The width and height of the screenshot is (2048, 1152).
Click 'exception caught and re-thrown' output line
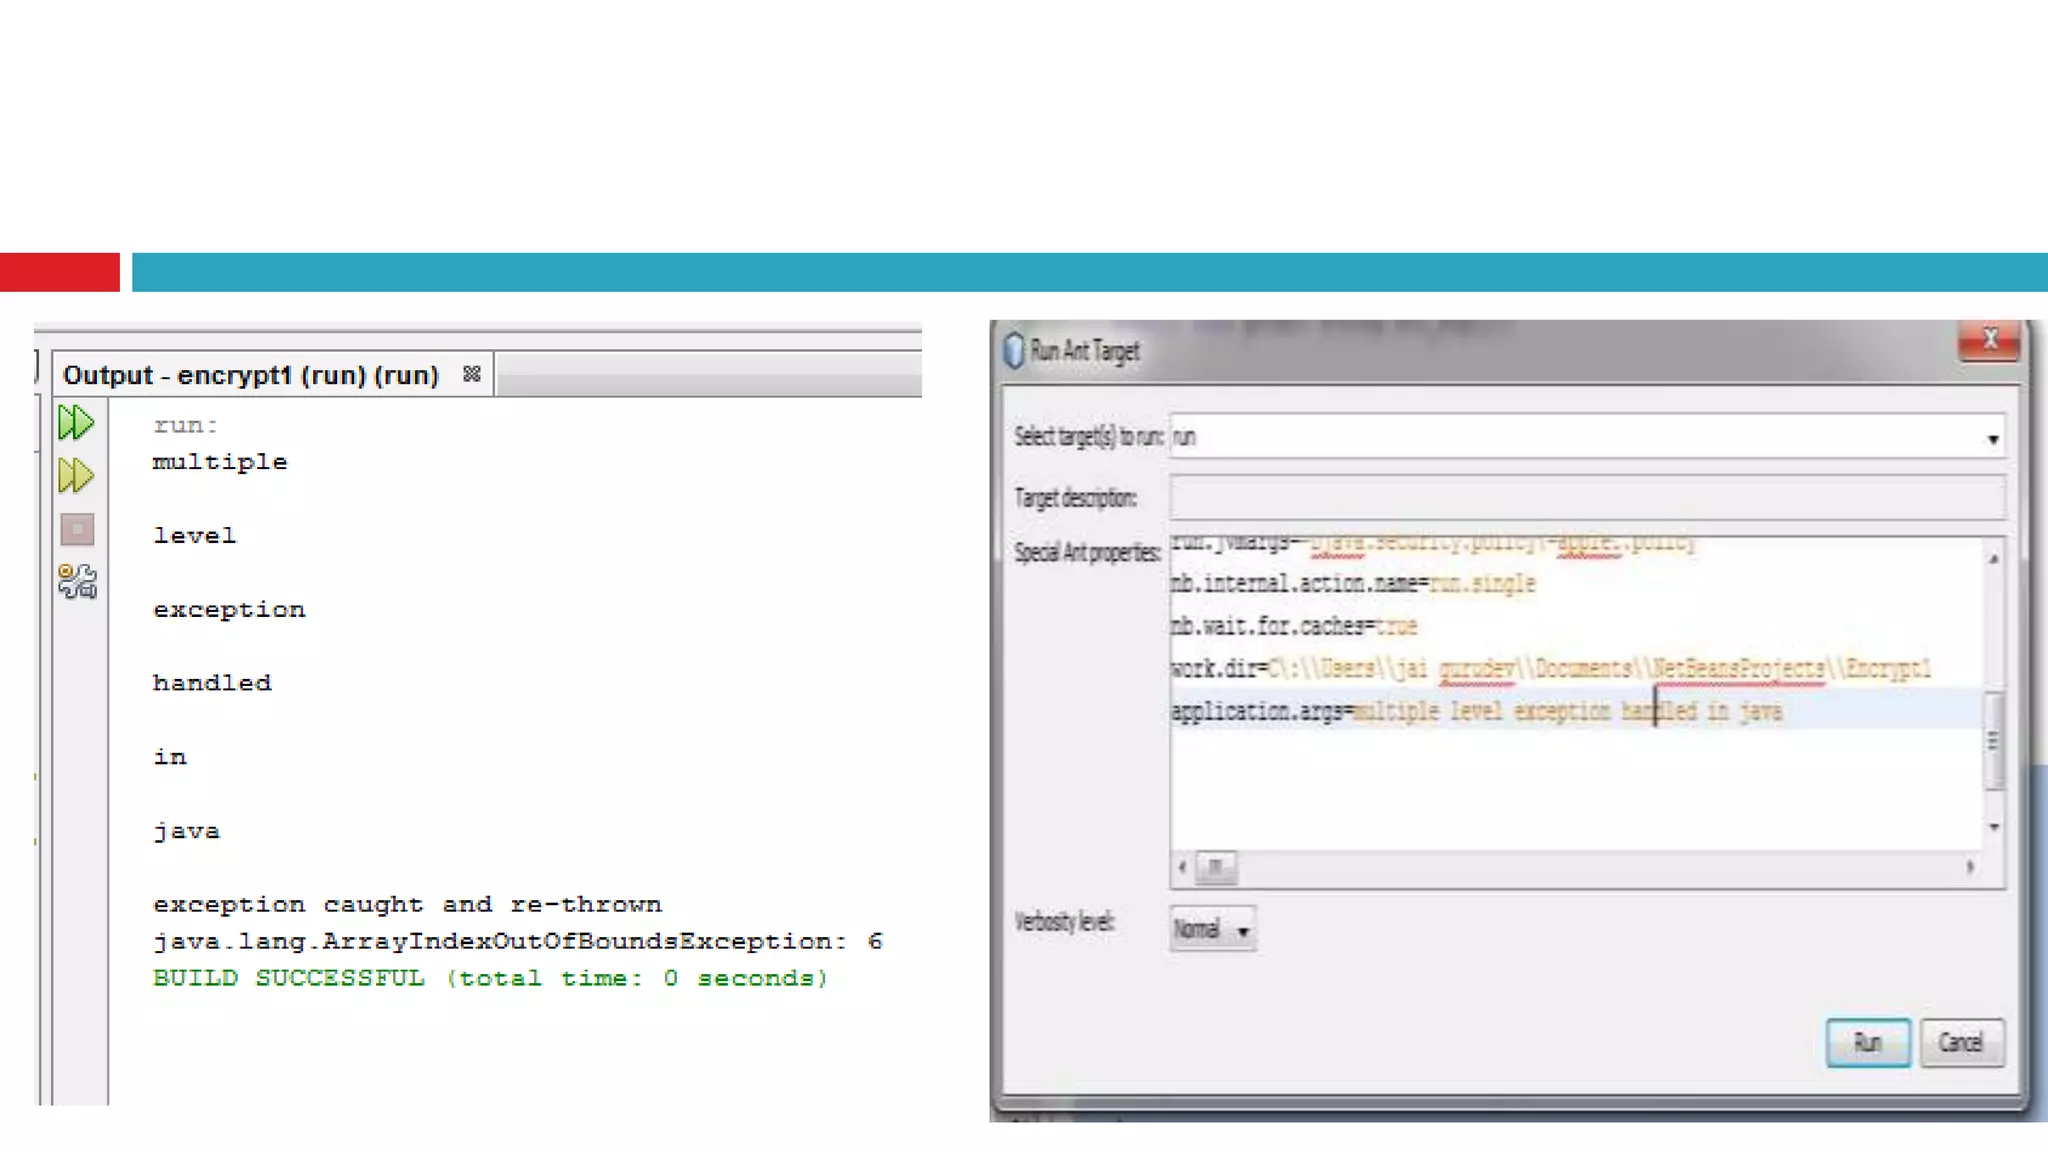coord(407,904)
